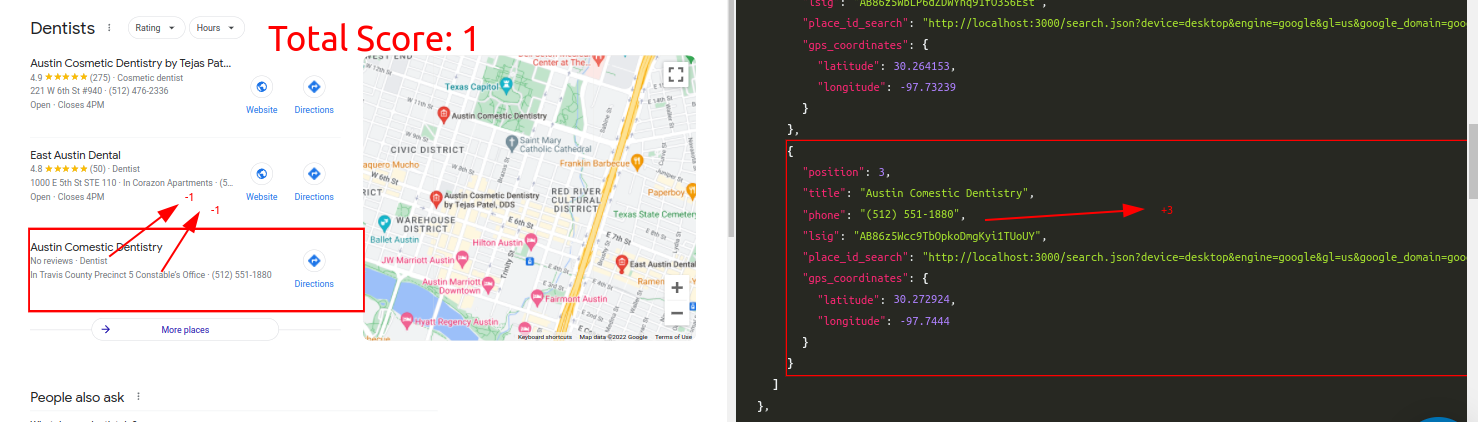Viewport: 1478px width, 422px height.
Task: Open Austin Cosmetic Dentistry by Tejas Pat... listing title
Action: click(132, 63)
